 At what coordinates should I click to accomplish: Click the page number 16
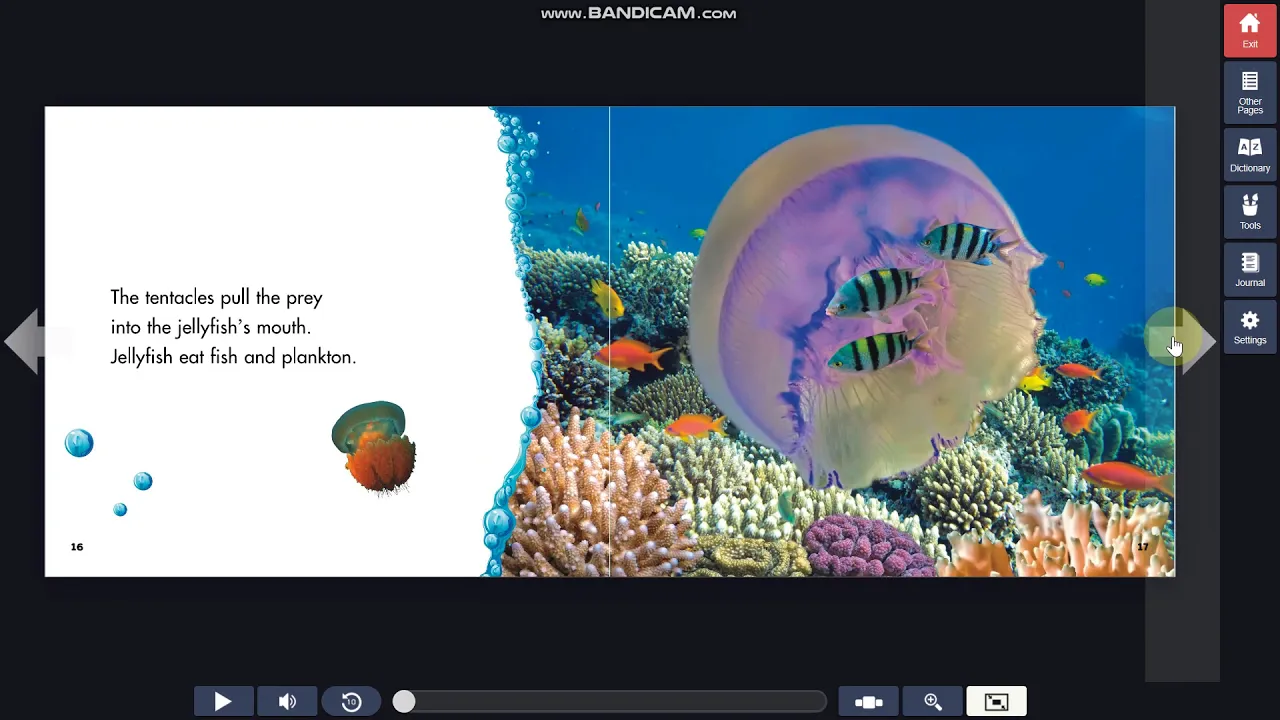[77, 547]
